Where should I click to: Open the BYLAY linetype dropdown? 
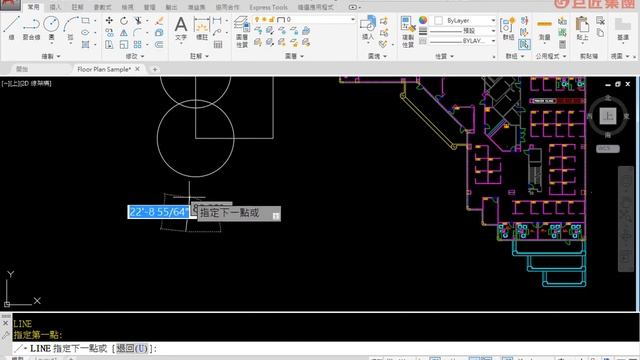(x=493, y=41)
